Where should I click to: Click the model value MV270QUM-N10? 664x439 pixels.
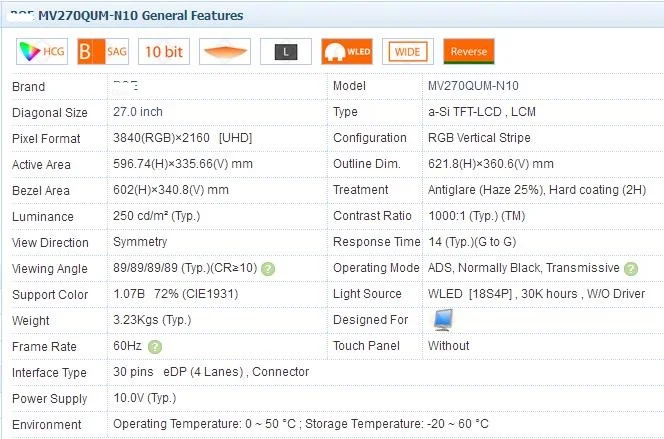473,87
